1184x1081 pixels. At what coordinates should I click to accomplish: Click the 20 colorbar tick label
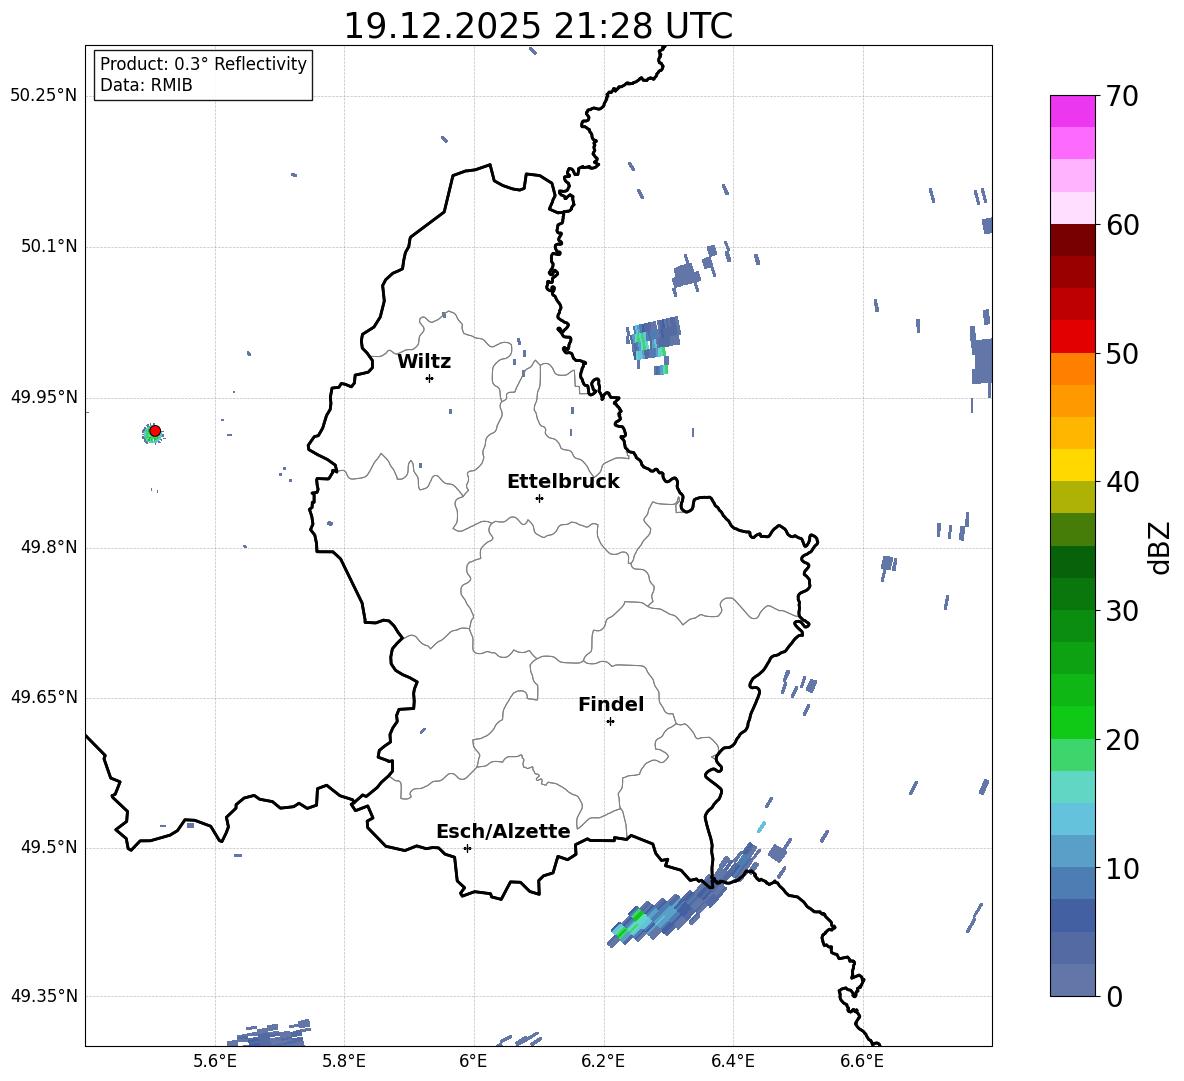(1121, 740)
